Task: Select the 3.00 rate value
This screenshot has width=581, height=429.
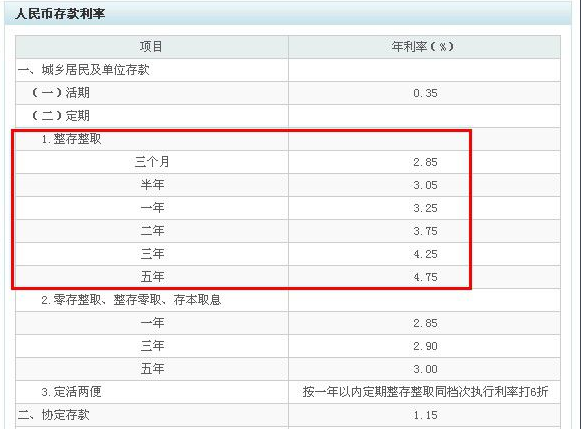Action: point(425,369)
